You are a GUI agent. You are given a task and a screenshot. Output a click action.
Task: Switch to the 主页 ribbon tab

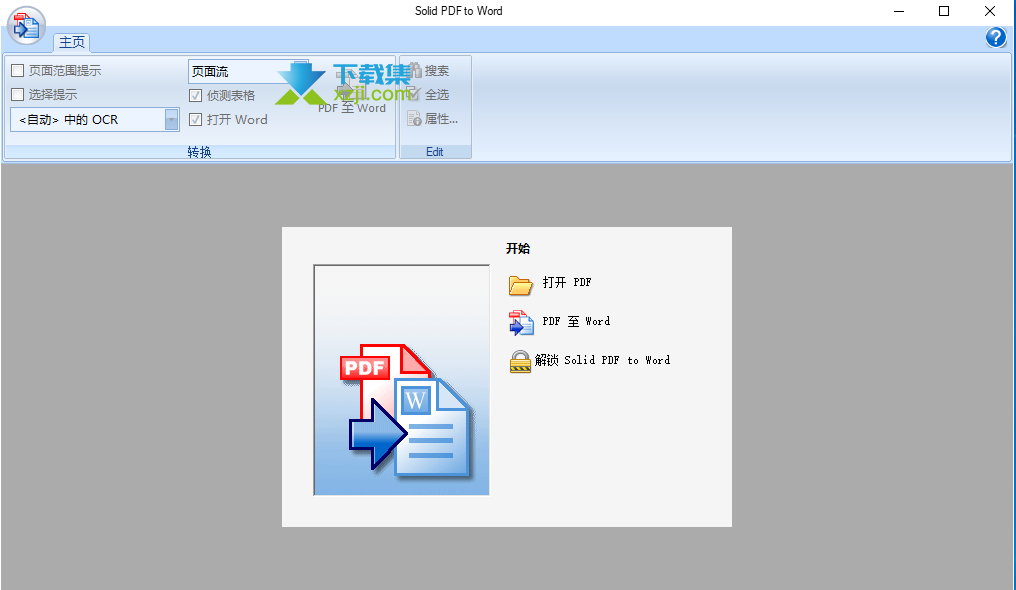point(72,42)
